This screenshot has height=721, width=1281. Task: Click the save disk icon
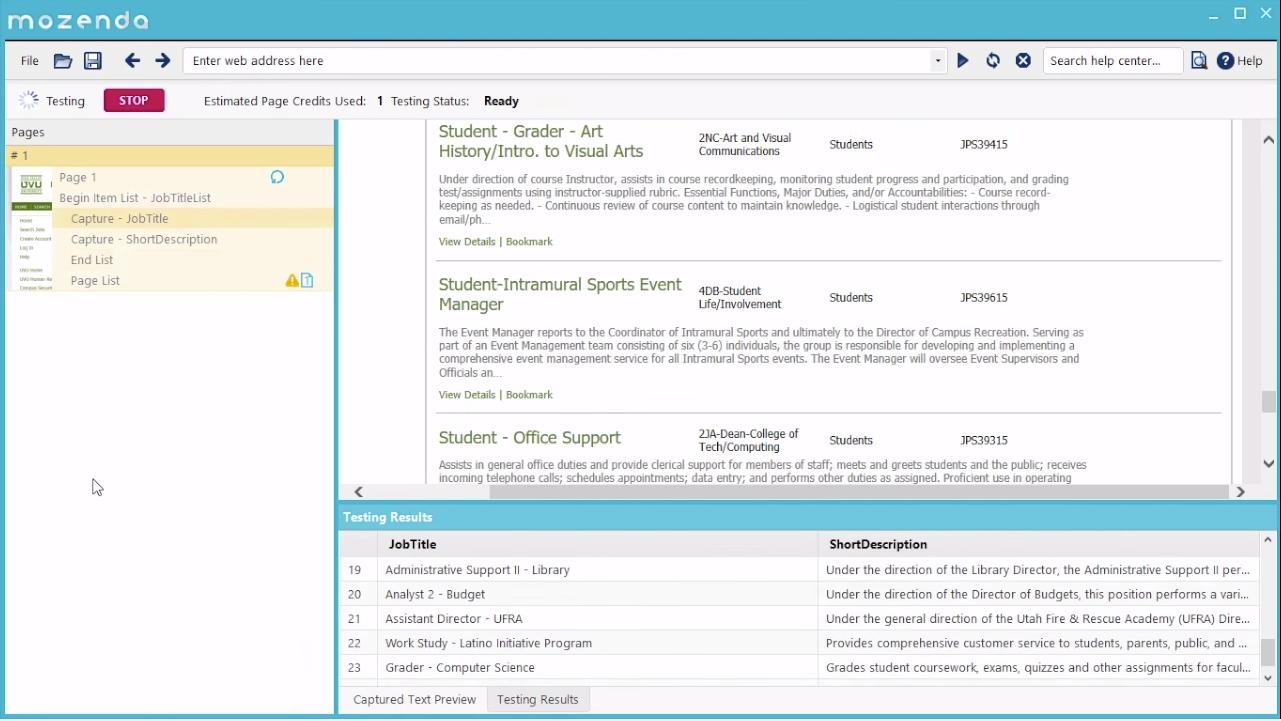(93, 61)
